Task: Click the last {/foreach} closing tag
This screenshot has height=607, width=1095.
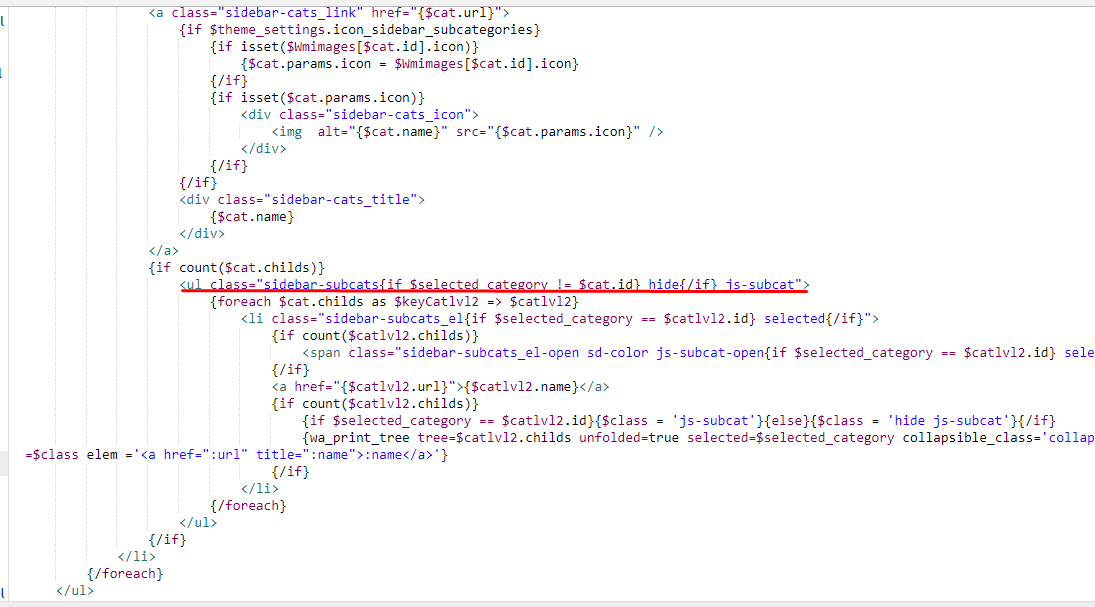Action: (x=125, y=573)
